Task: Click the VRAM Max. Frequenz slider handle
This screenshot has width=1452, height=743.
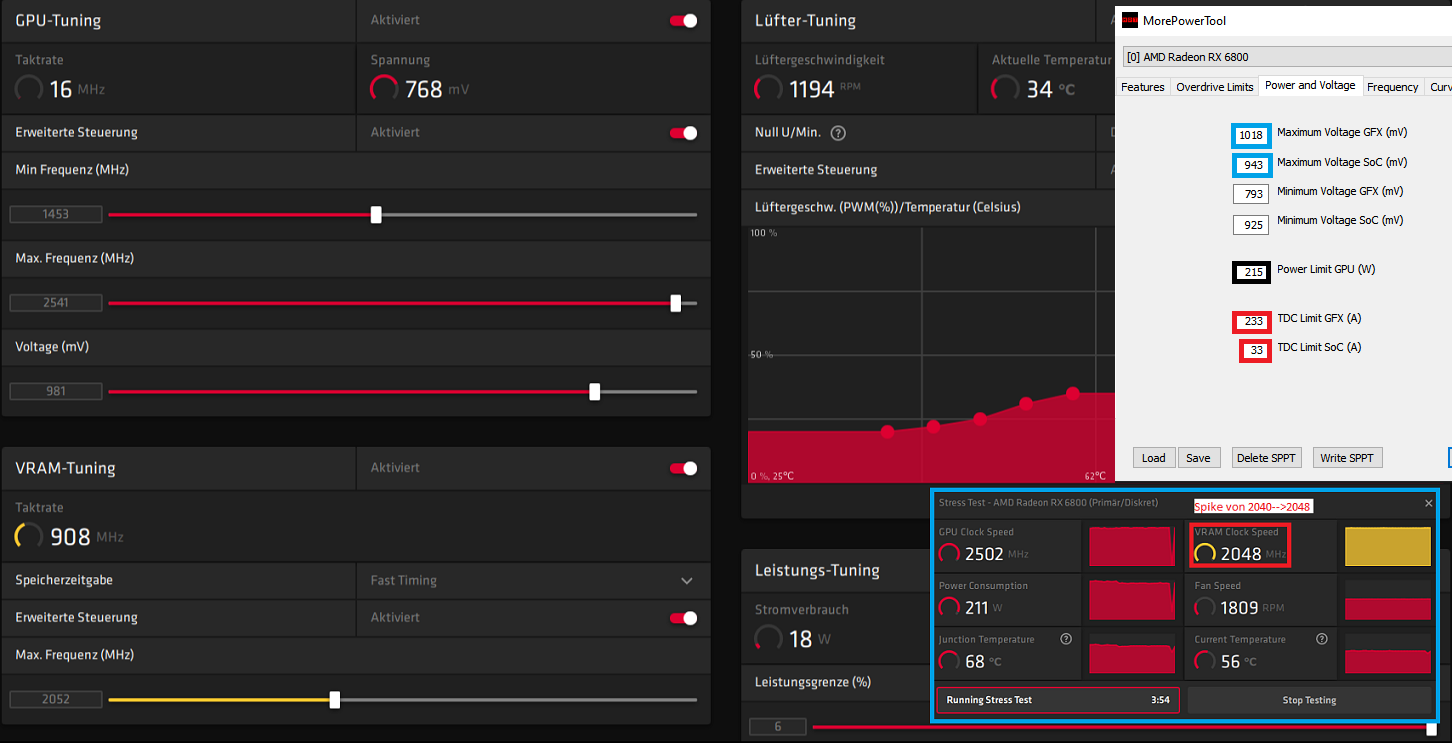Action: coord(335,699)
